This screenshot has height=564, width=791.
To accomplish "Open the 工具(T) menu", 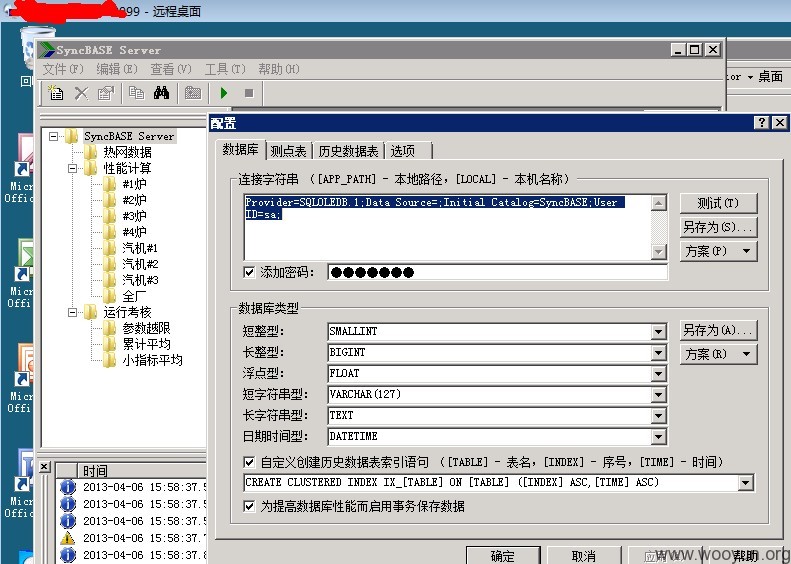I will click(x=225, y=69).
